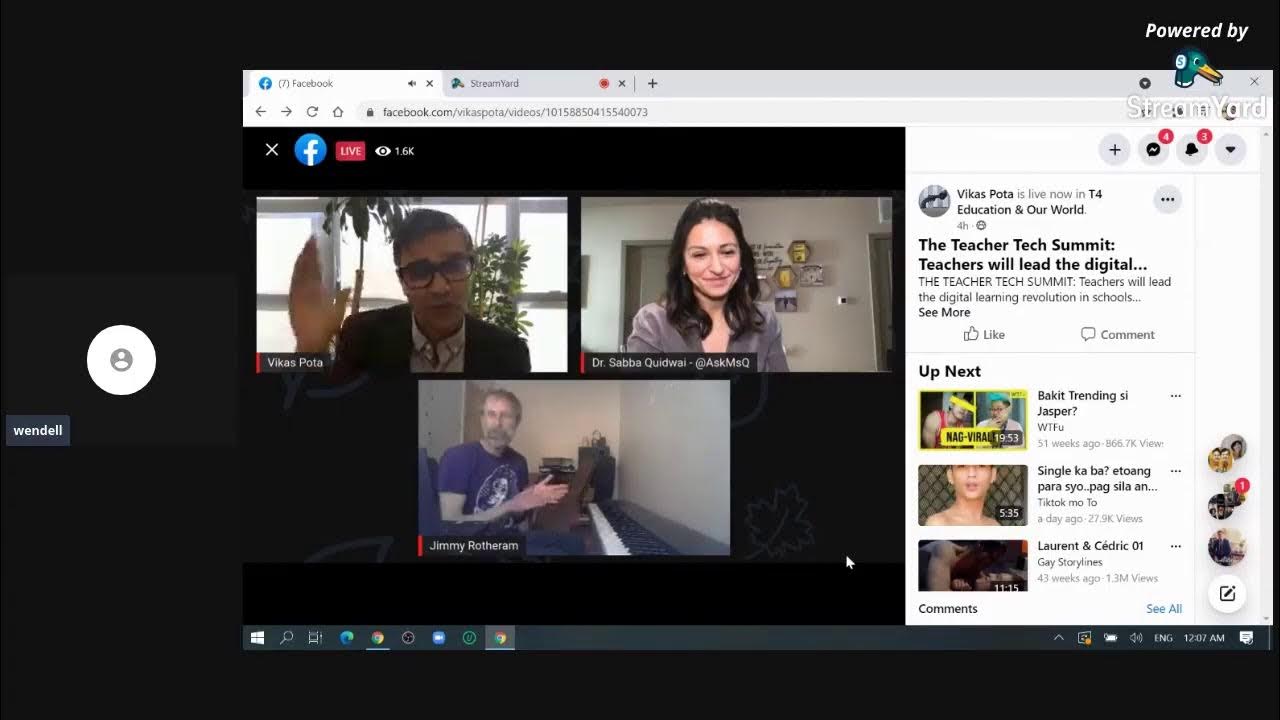1280x720 pixels.
Task: Play the 5:35 Single ka ba thumbnail
Action: pos(973,495)
